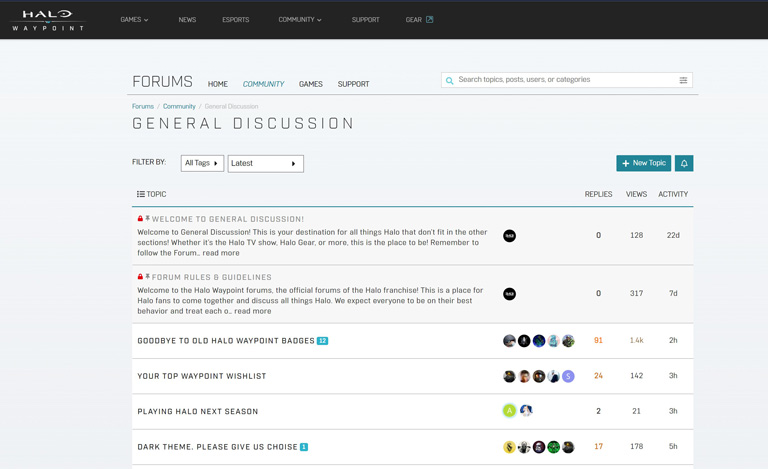Open Goodbye to Old Halo Waypoint Badges topic

pyautogui.click(x=226, y=341)
